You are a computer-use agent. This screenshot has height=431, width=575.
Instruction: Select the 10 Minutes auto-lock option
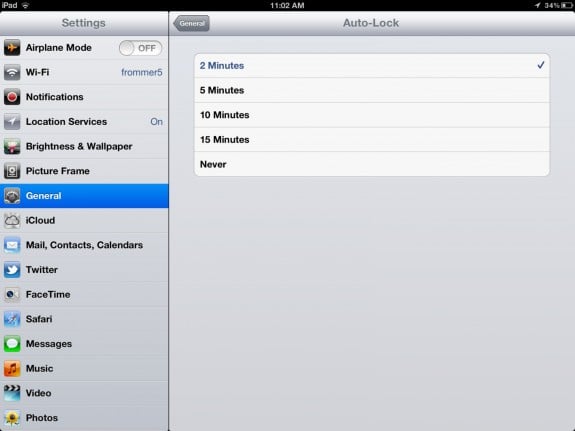[x=372, y=115]
